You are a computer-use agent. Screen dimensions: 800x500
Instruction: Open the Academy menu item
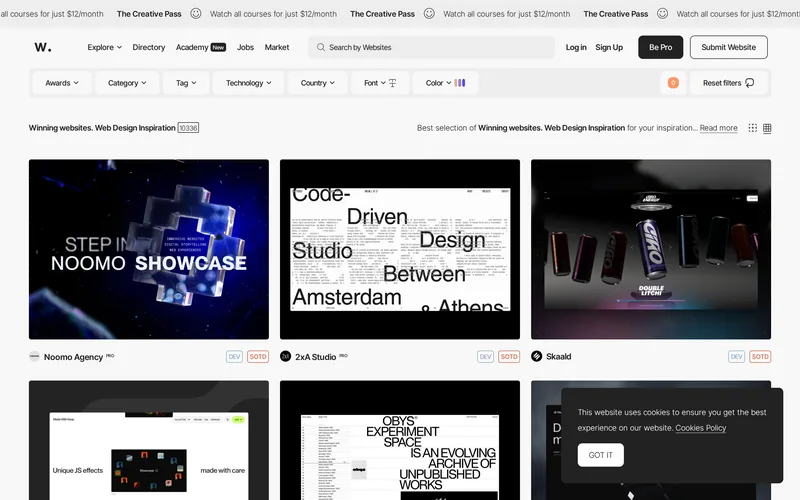(192, 47)
